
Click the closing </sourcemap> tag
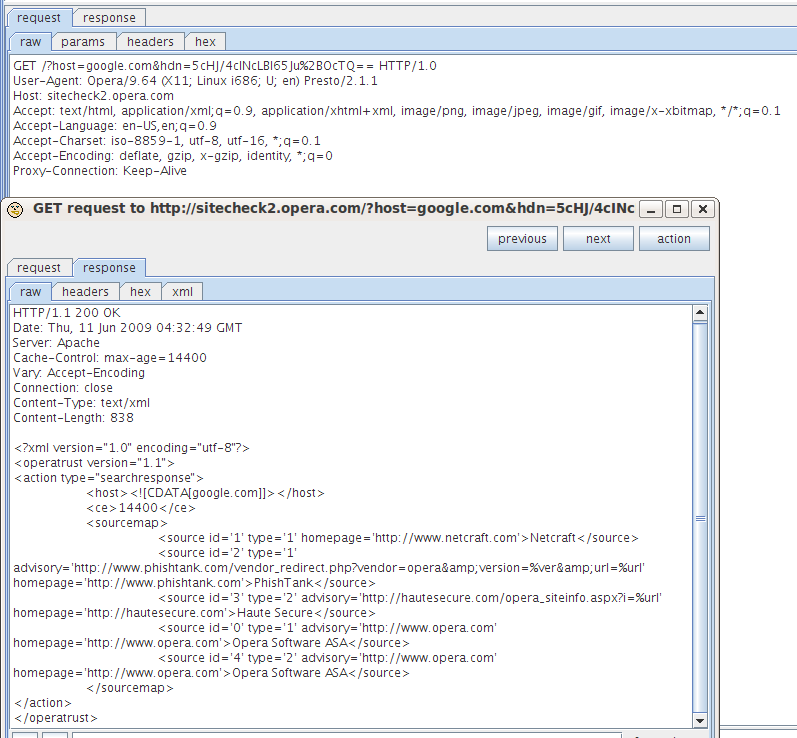tap(130, 688)
